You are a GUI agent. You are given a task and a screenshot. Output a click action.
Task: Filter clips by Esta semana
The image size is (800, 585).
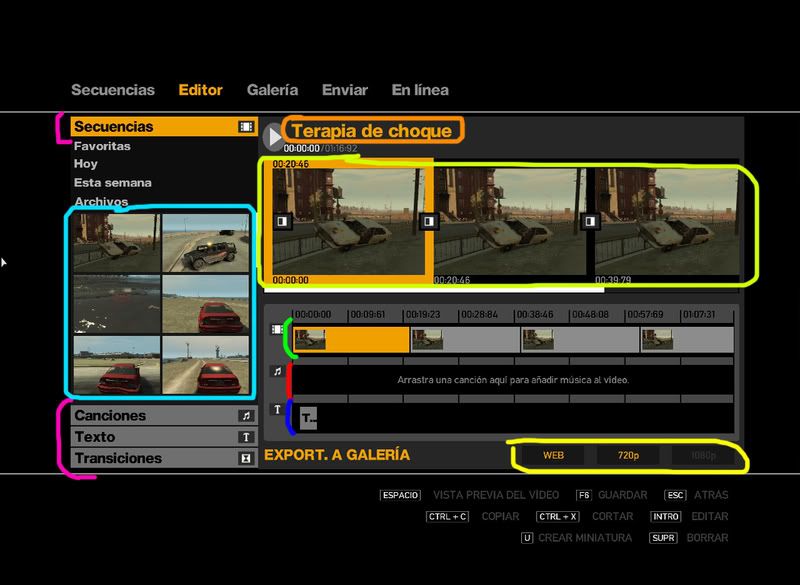[x=113, y=183]
